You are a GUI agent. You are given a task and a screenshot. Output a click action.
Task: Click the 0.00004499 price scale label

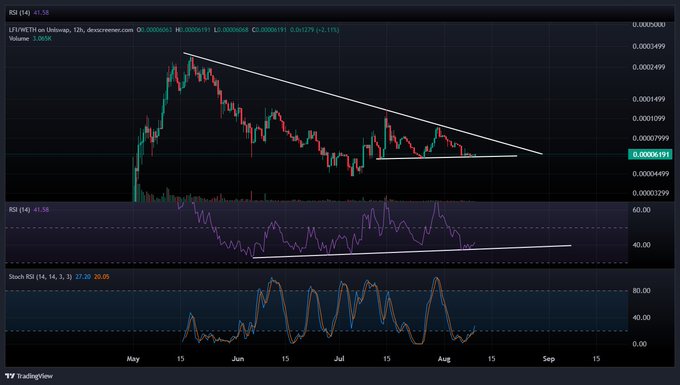click(x=651, y=174)
